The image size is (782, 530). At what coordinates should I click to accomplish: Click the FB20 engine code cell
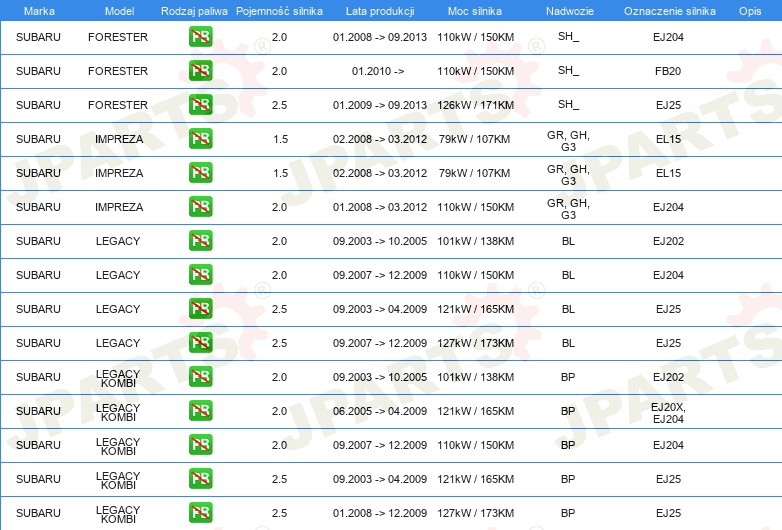(x=668, y=71)
